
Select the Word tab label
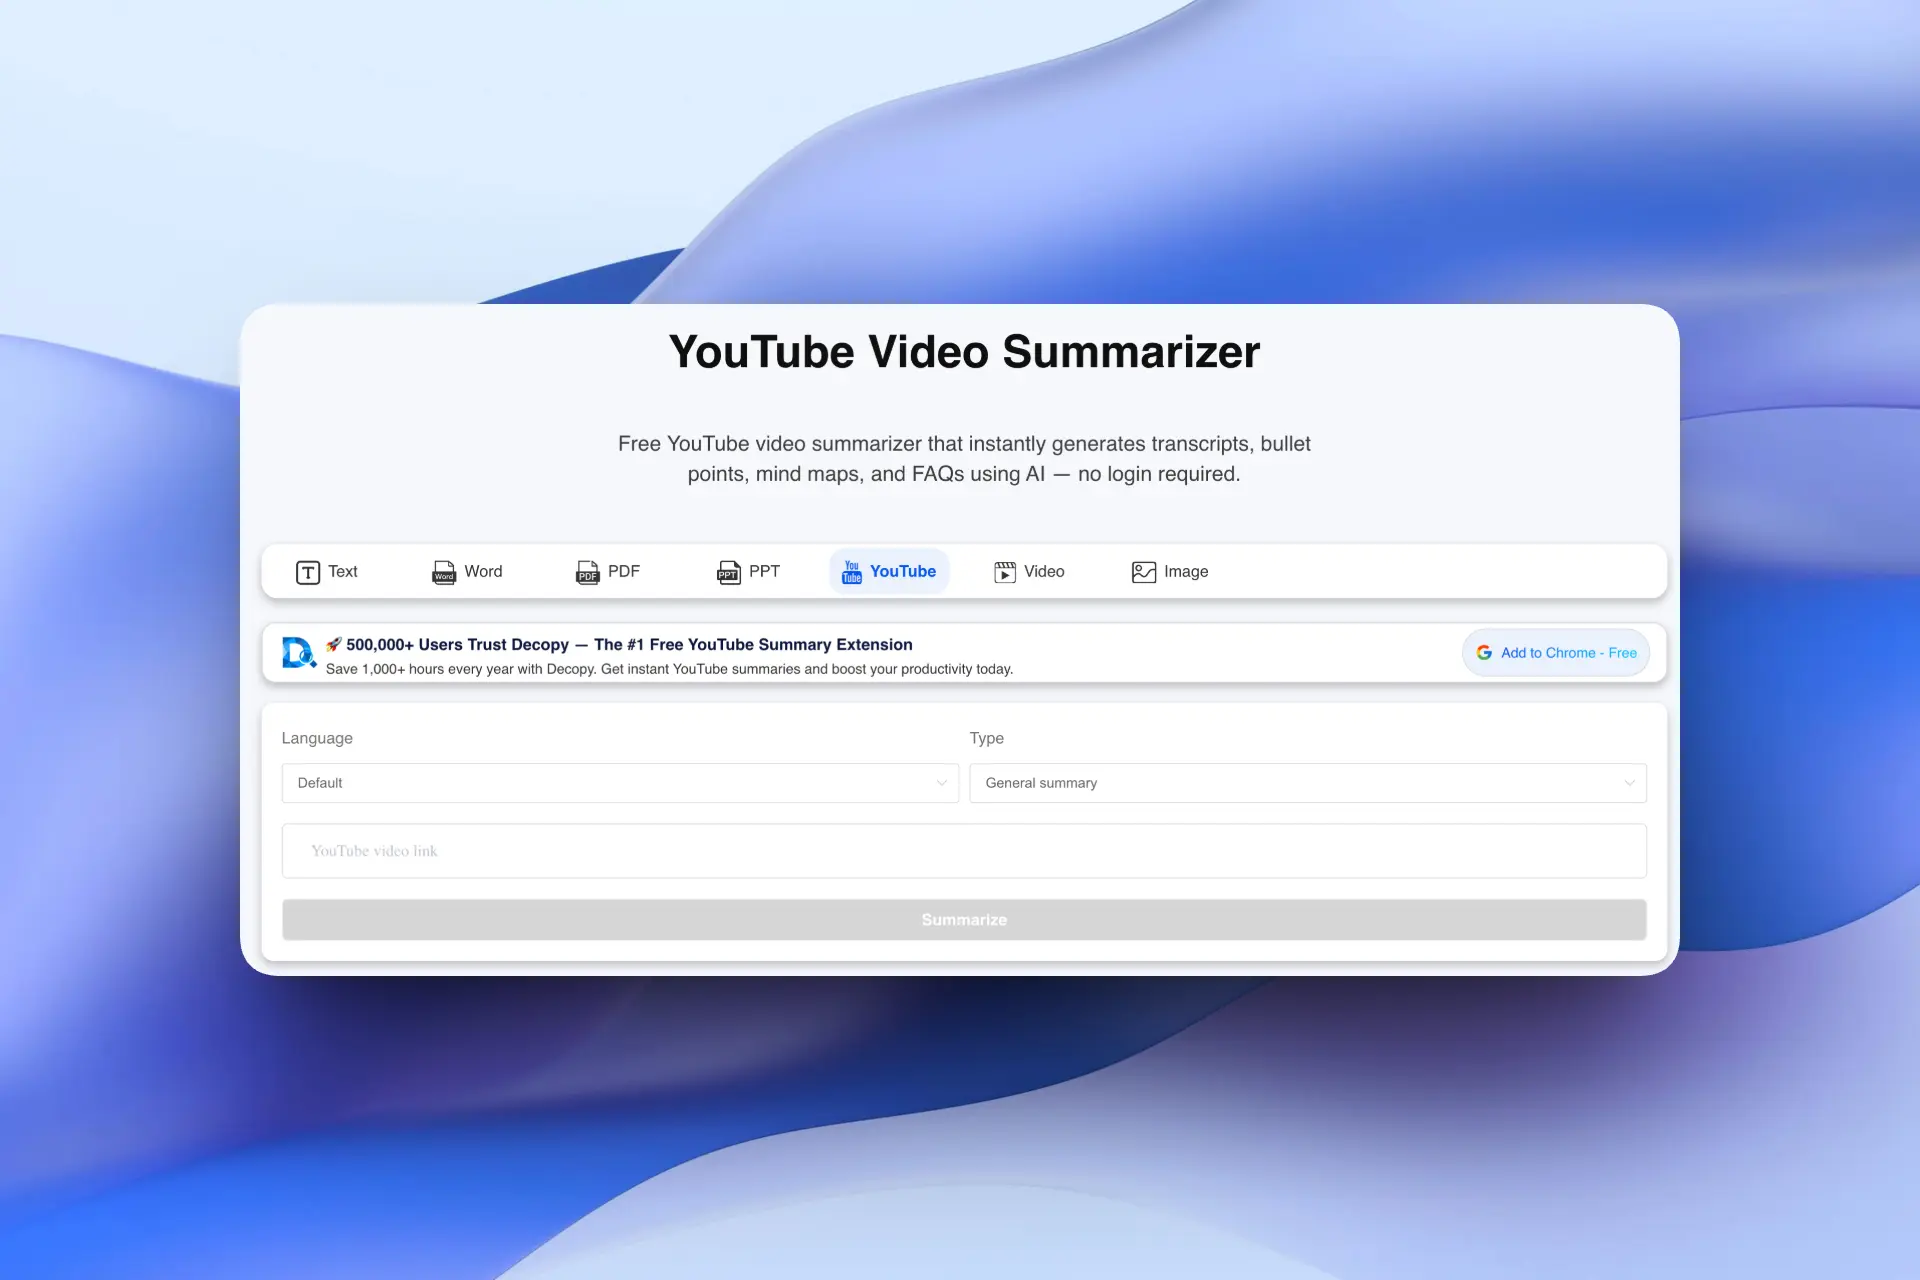pyautogui.click(x=483, y=572)
